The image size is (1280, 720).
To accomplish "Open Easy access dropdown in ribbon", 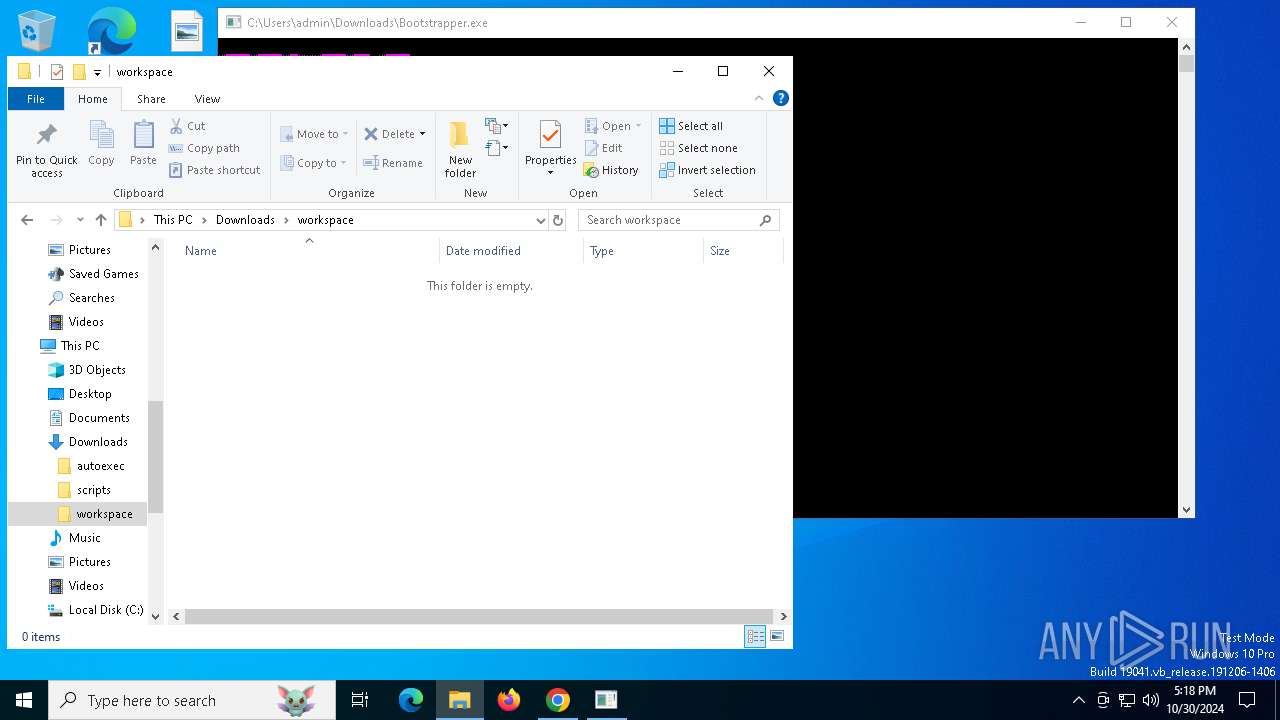I will point(497,148).
